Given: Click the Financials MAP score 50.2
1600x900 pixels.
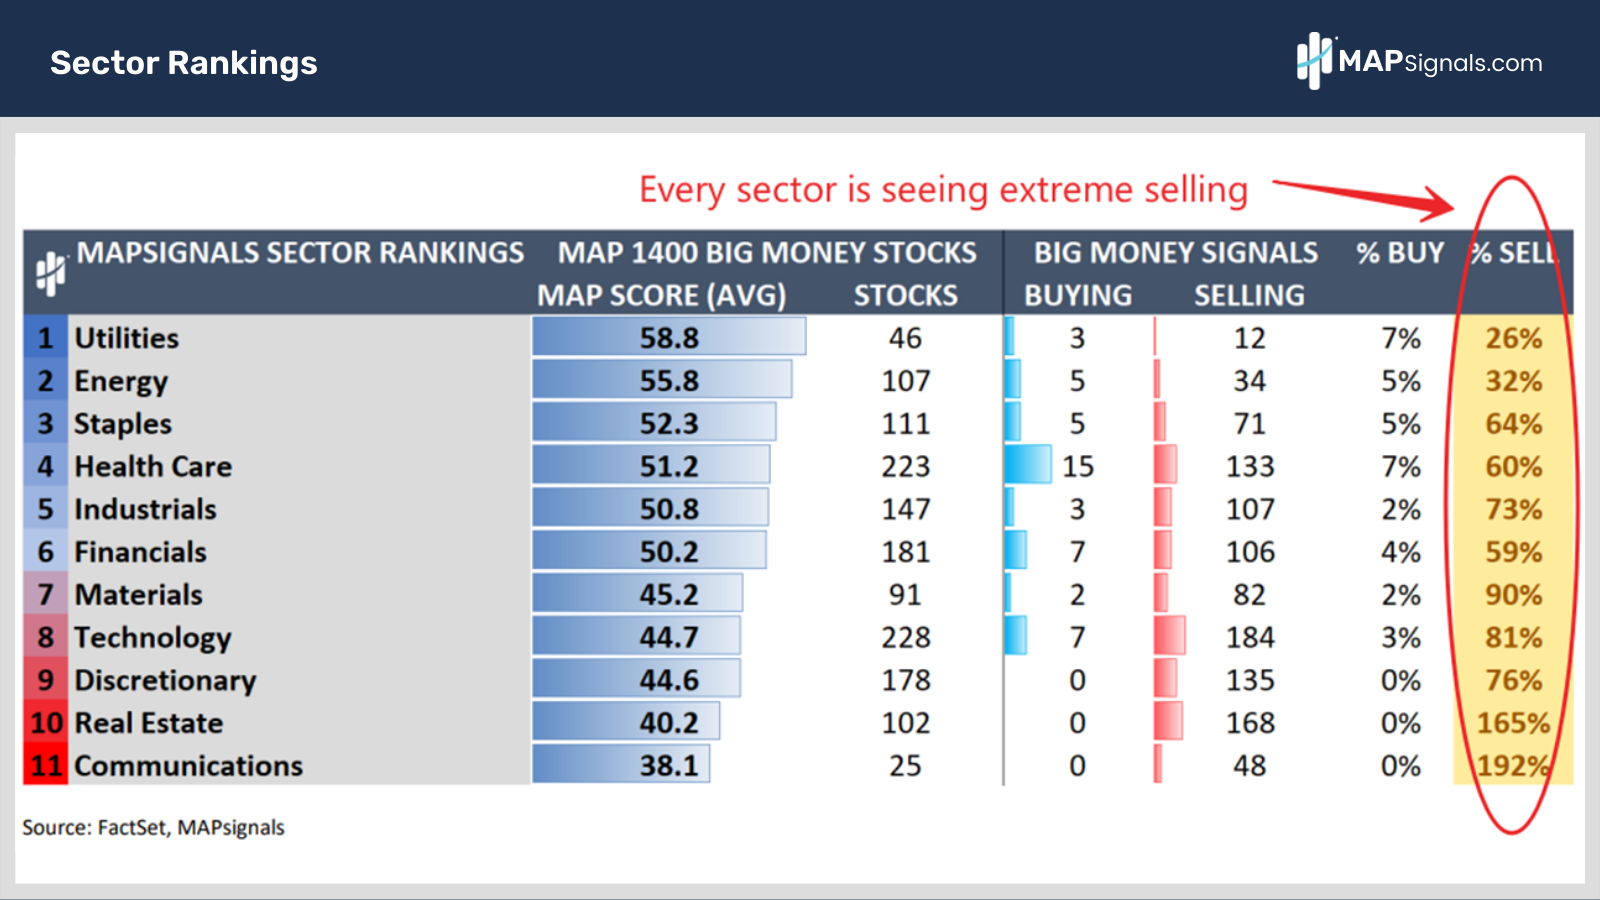Looking at the screenshot, I should point(669,552).
